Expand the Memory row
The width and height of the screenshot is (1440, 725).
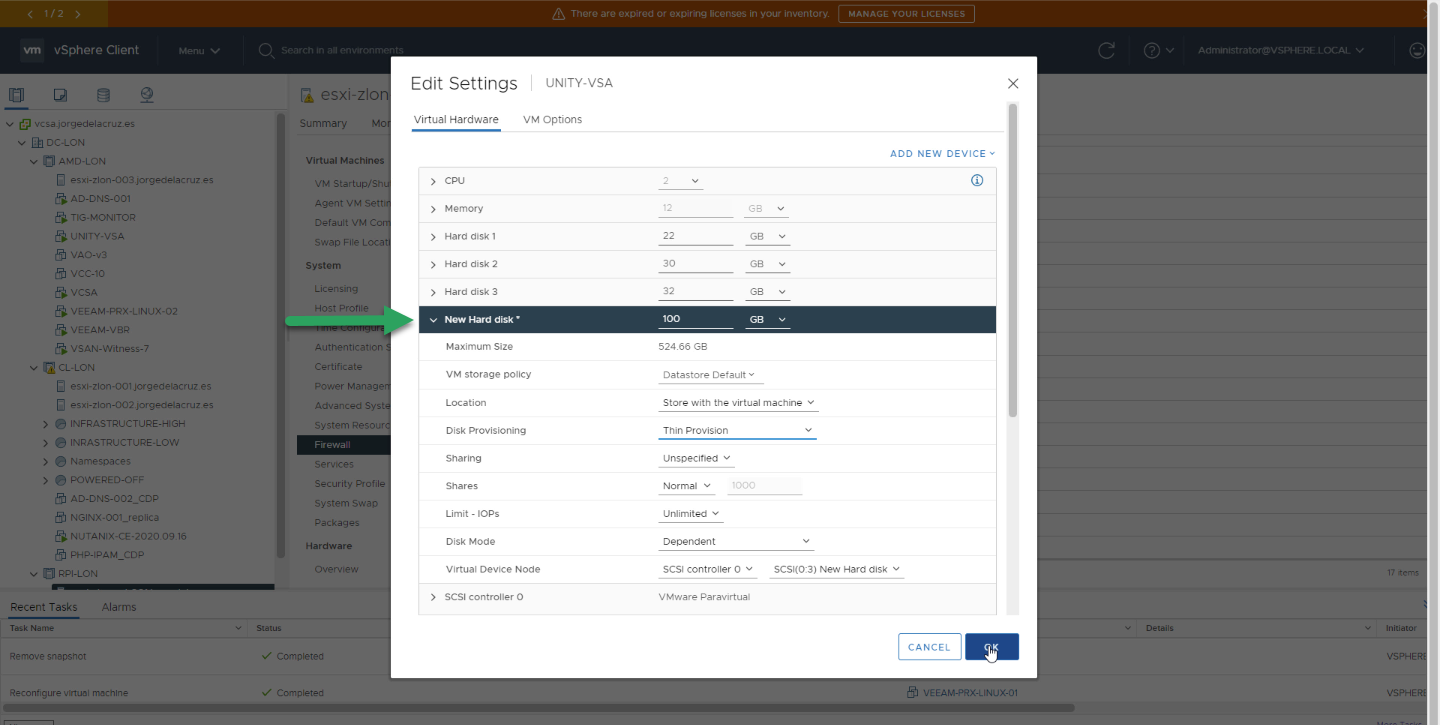pos(433,209)
